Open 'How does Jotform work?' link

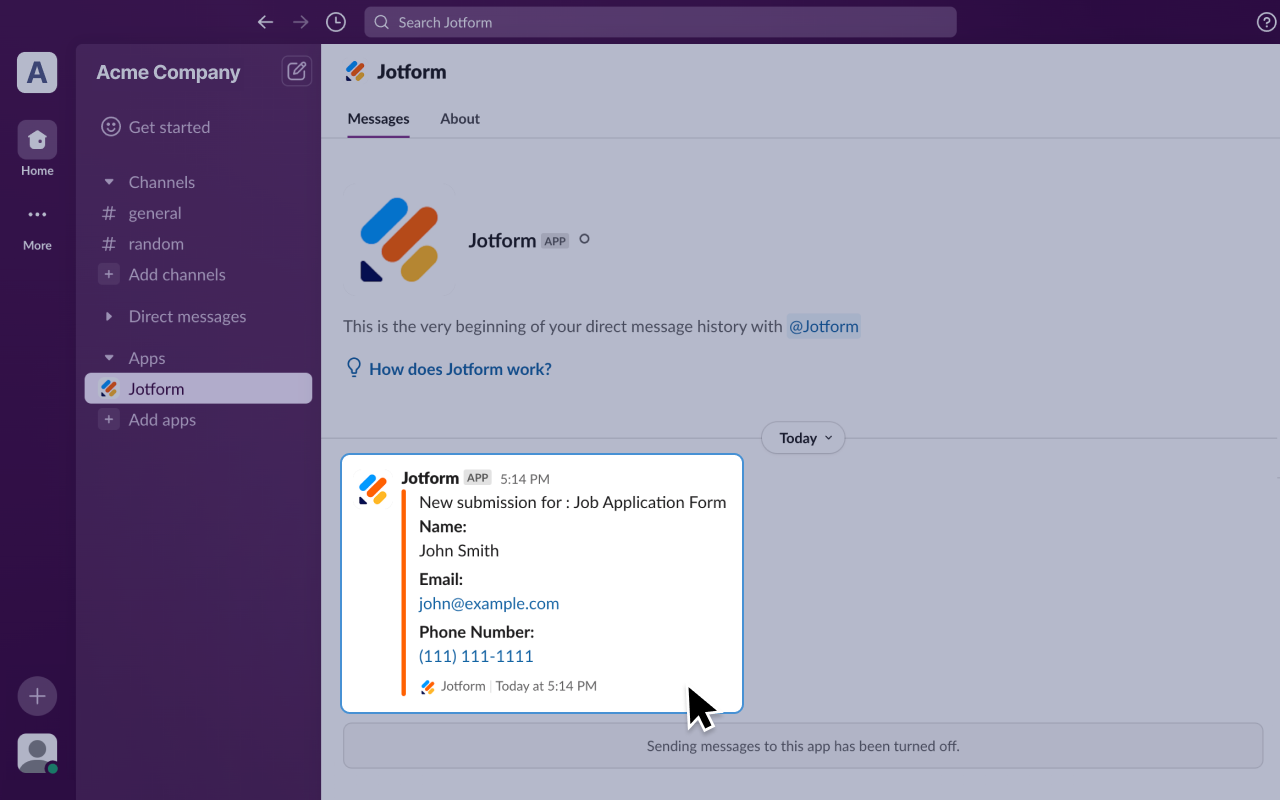tap(460, 369)
